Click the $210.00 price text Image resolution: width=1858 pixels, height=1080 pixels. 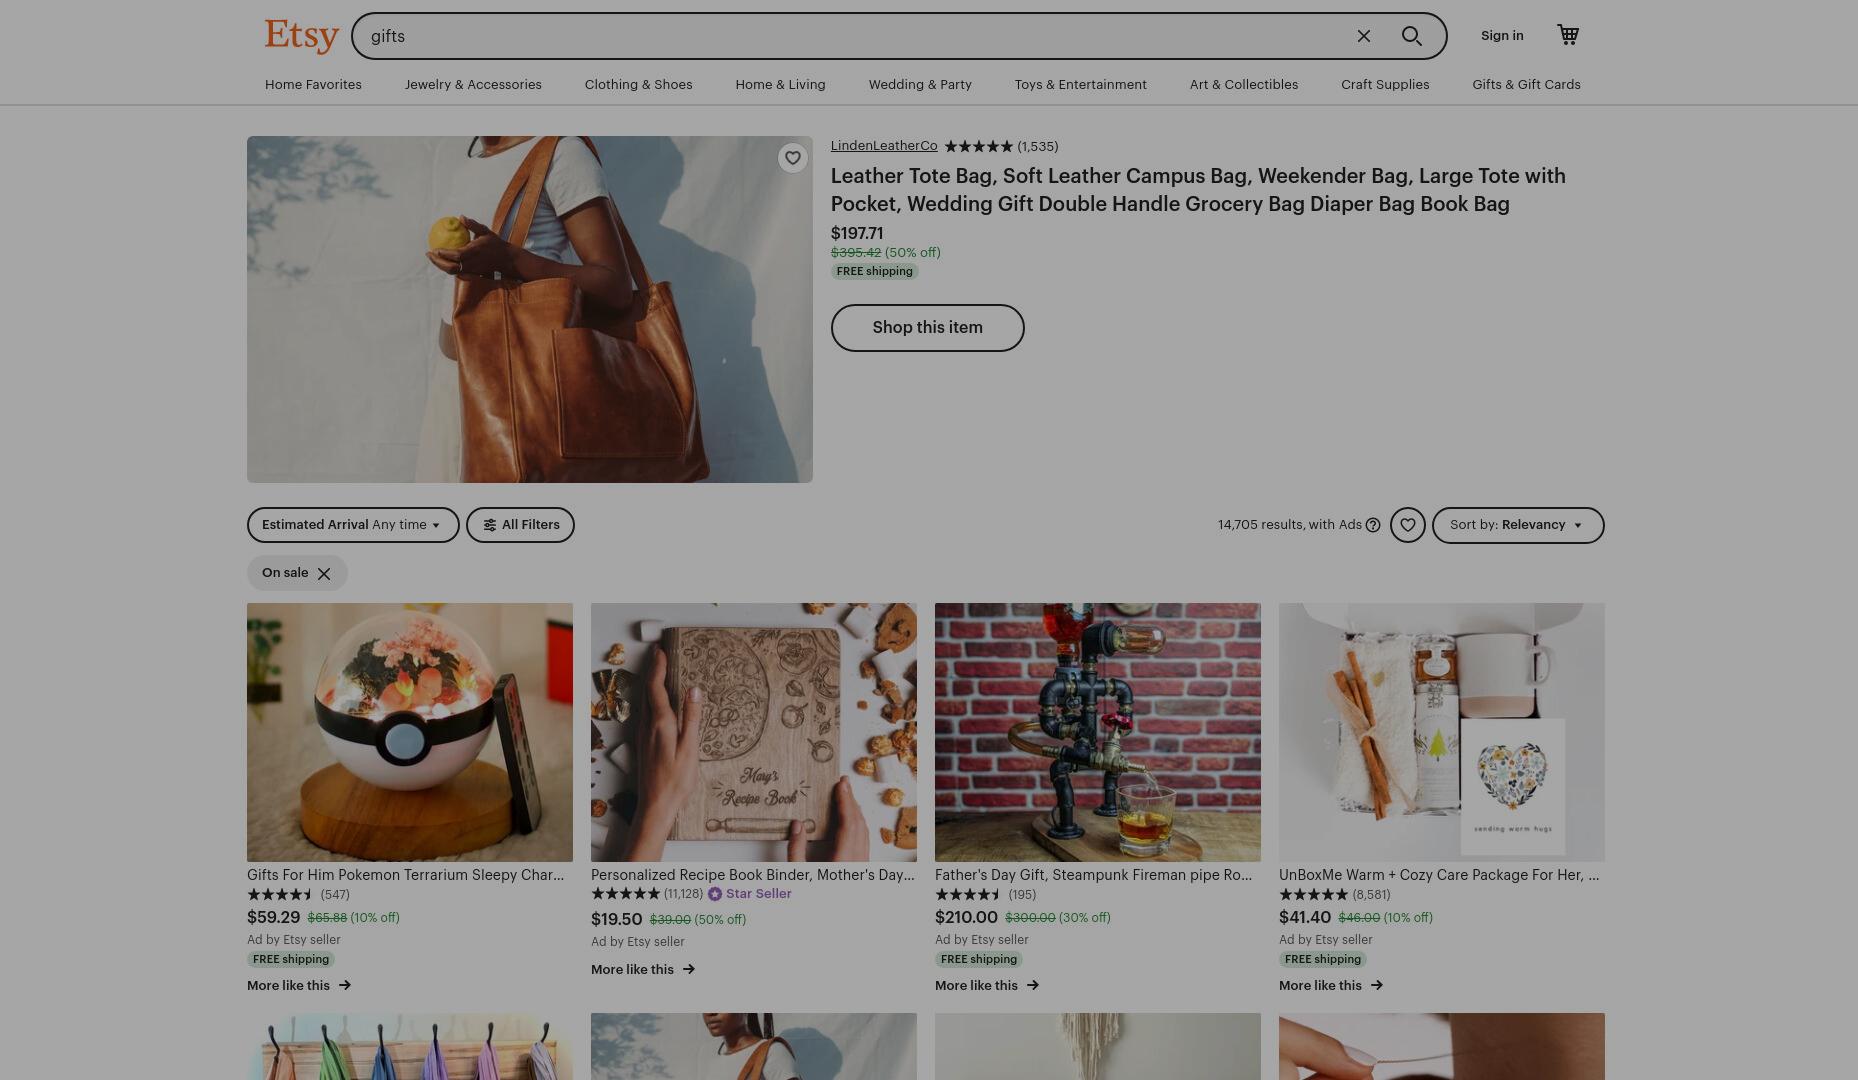click(x=966, y=918)
